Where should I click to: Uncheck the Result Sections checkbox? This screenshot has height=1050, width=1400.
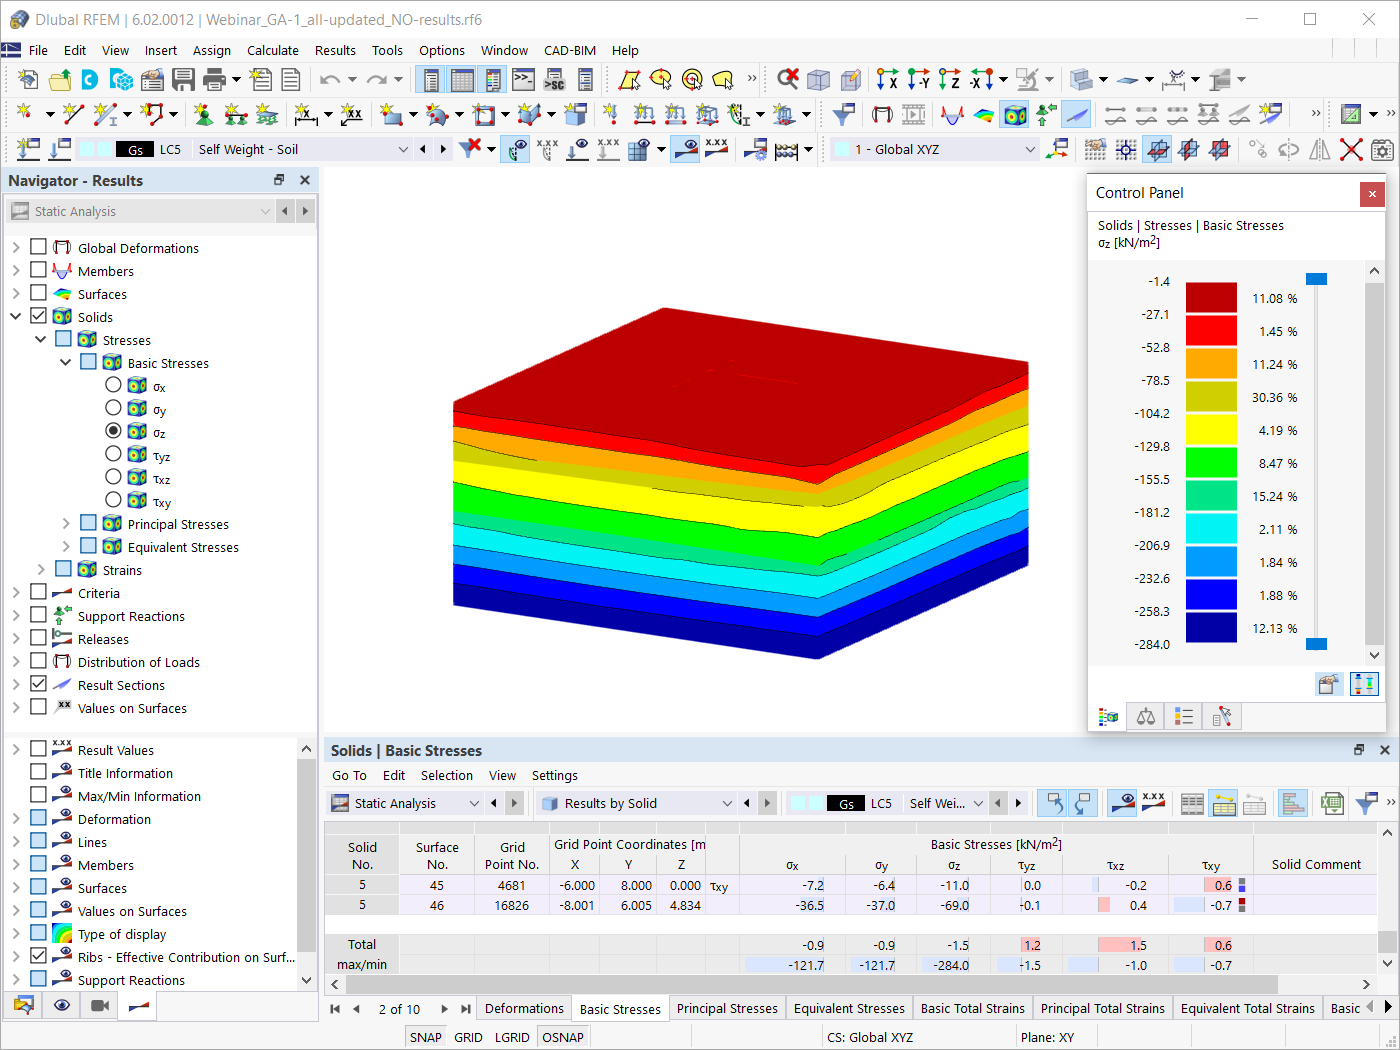pos(38,684)
